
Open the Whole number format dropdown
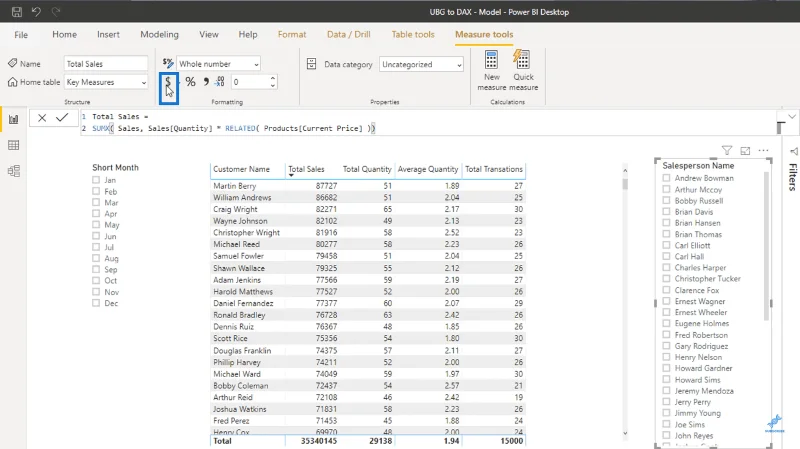pyautogui.click(x=218, y=64)
